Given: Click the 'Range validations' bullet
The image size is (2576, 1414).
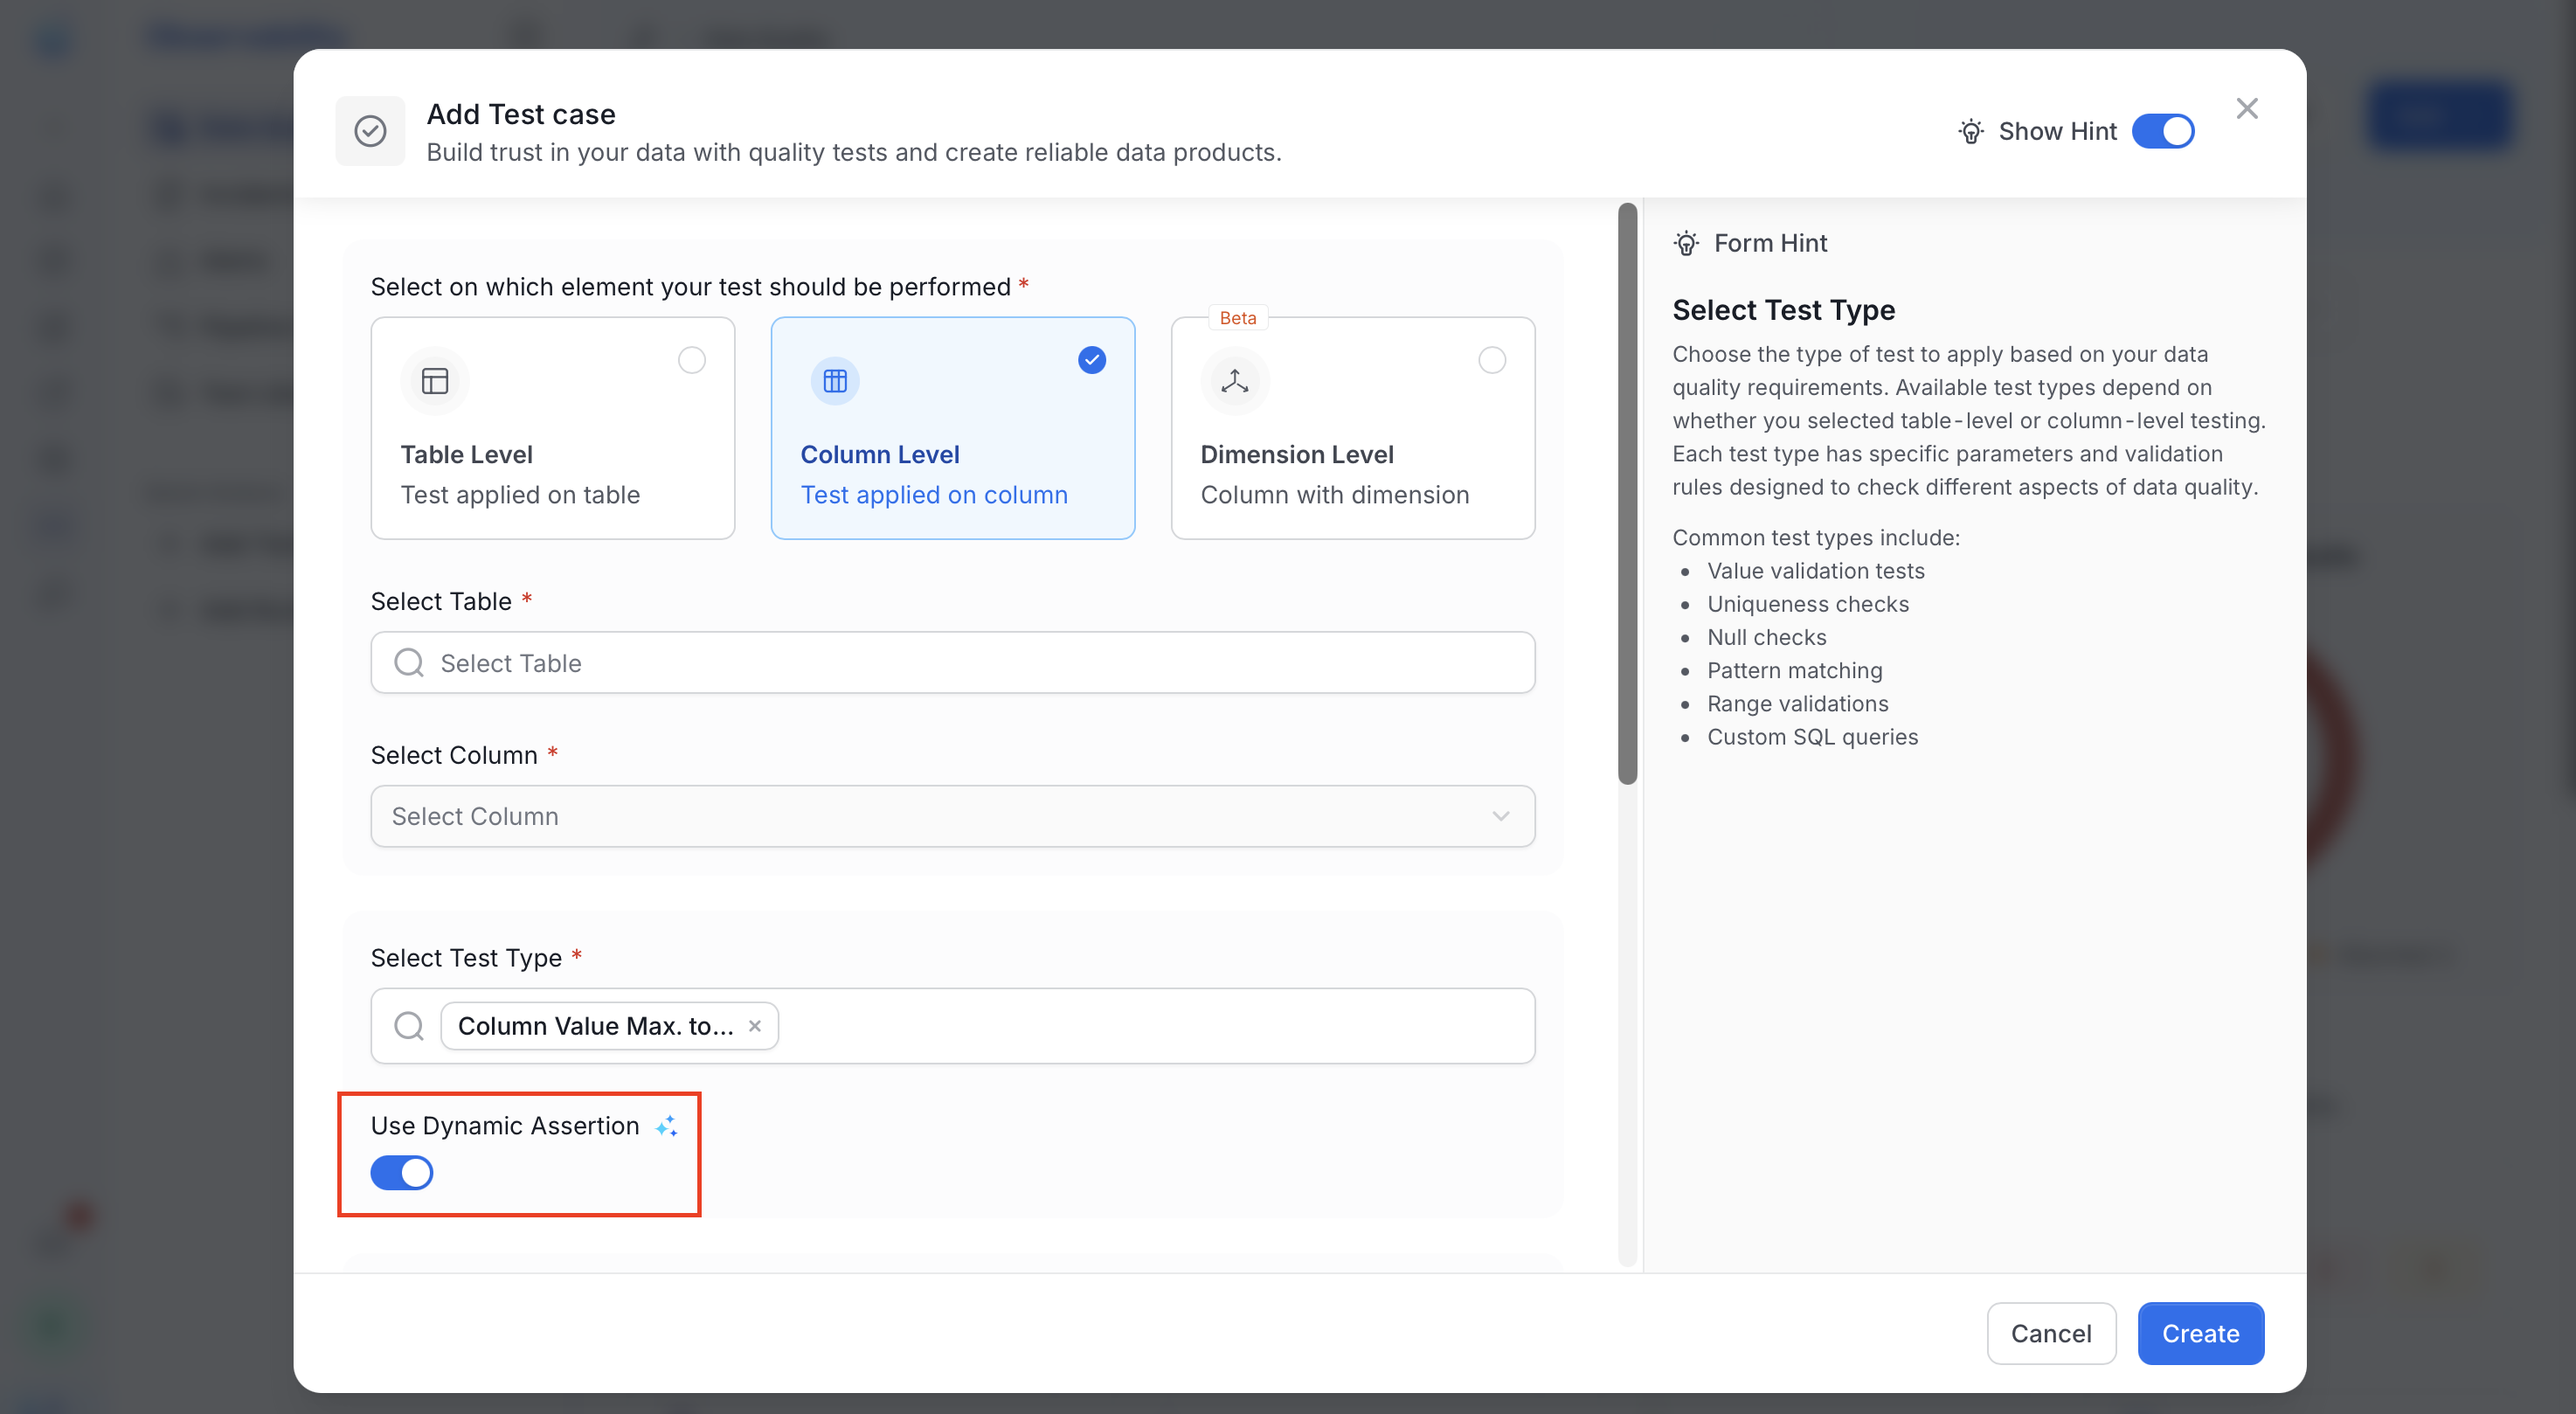Looking at the screenshot, I should coord(1797,703).
